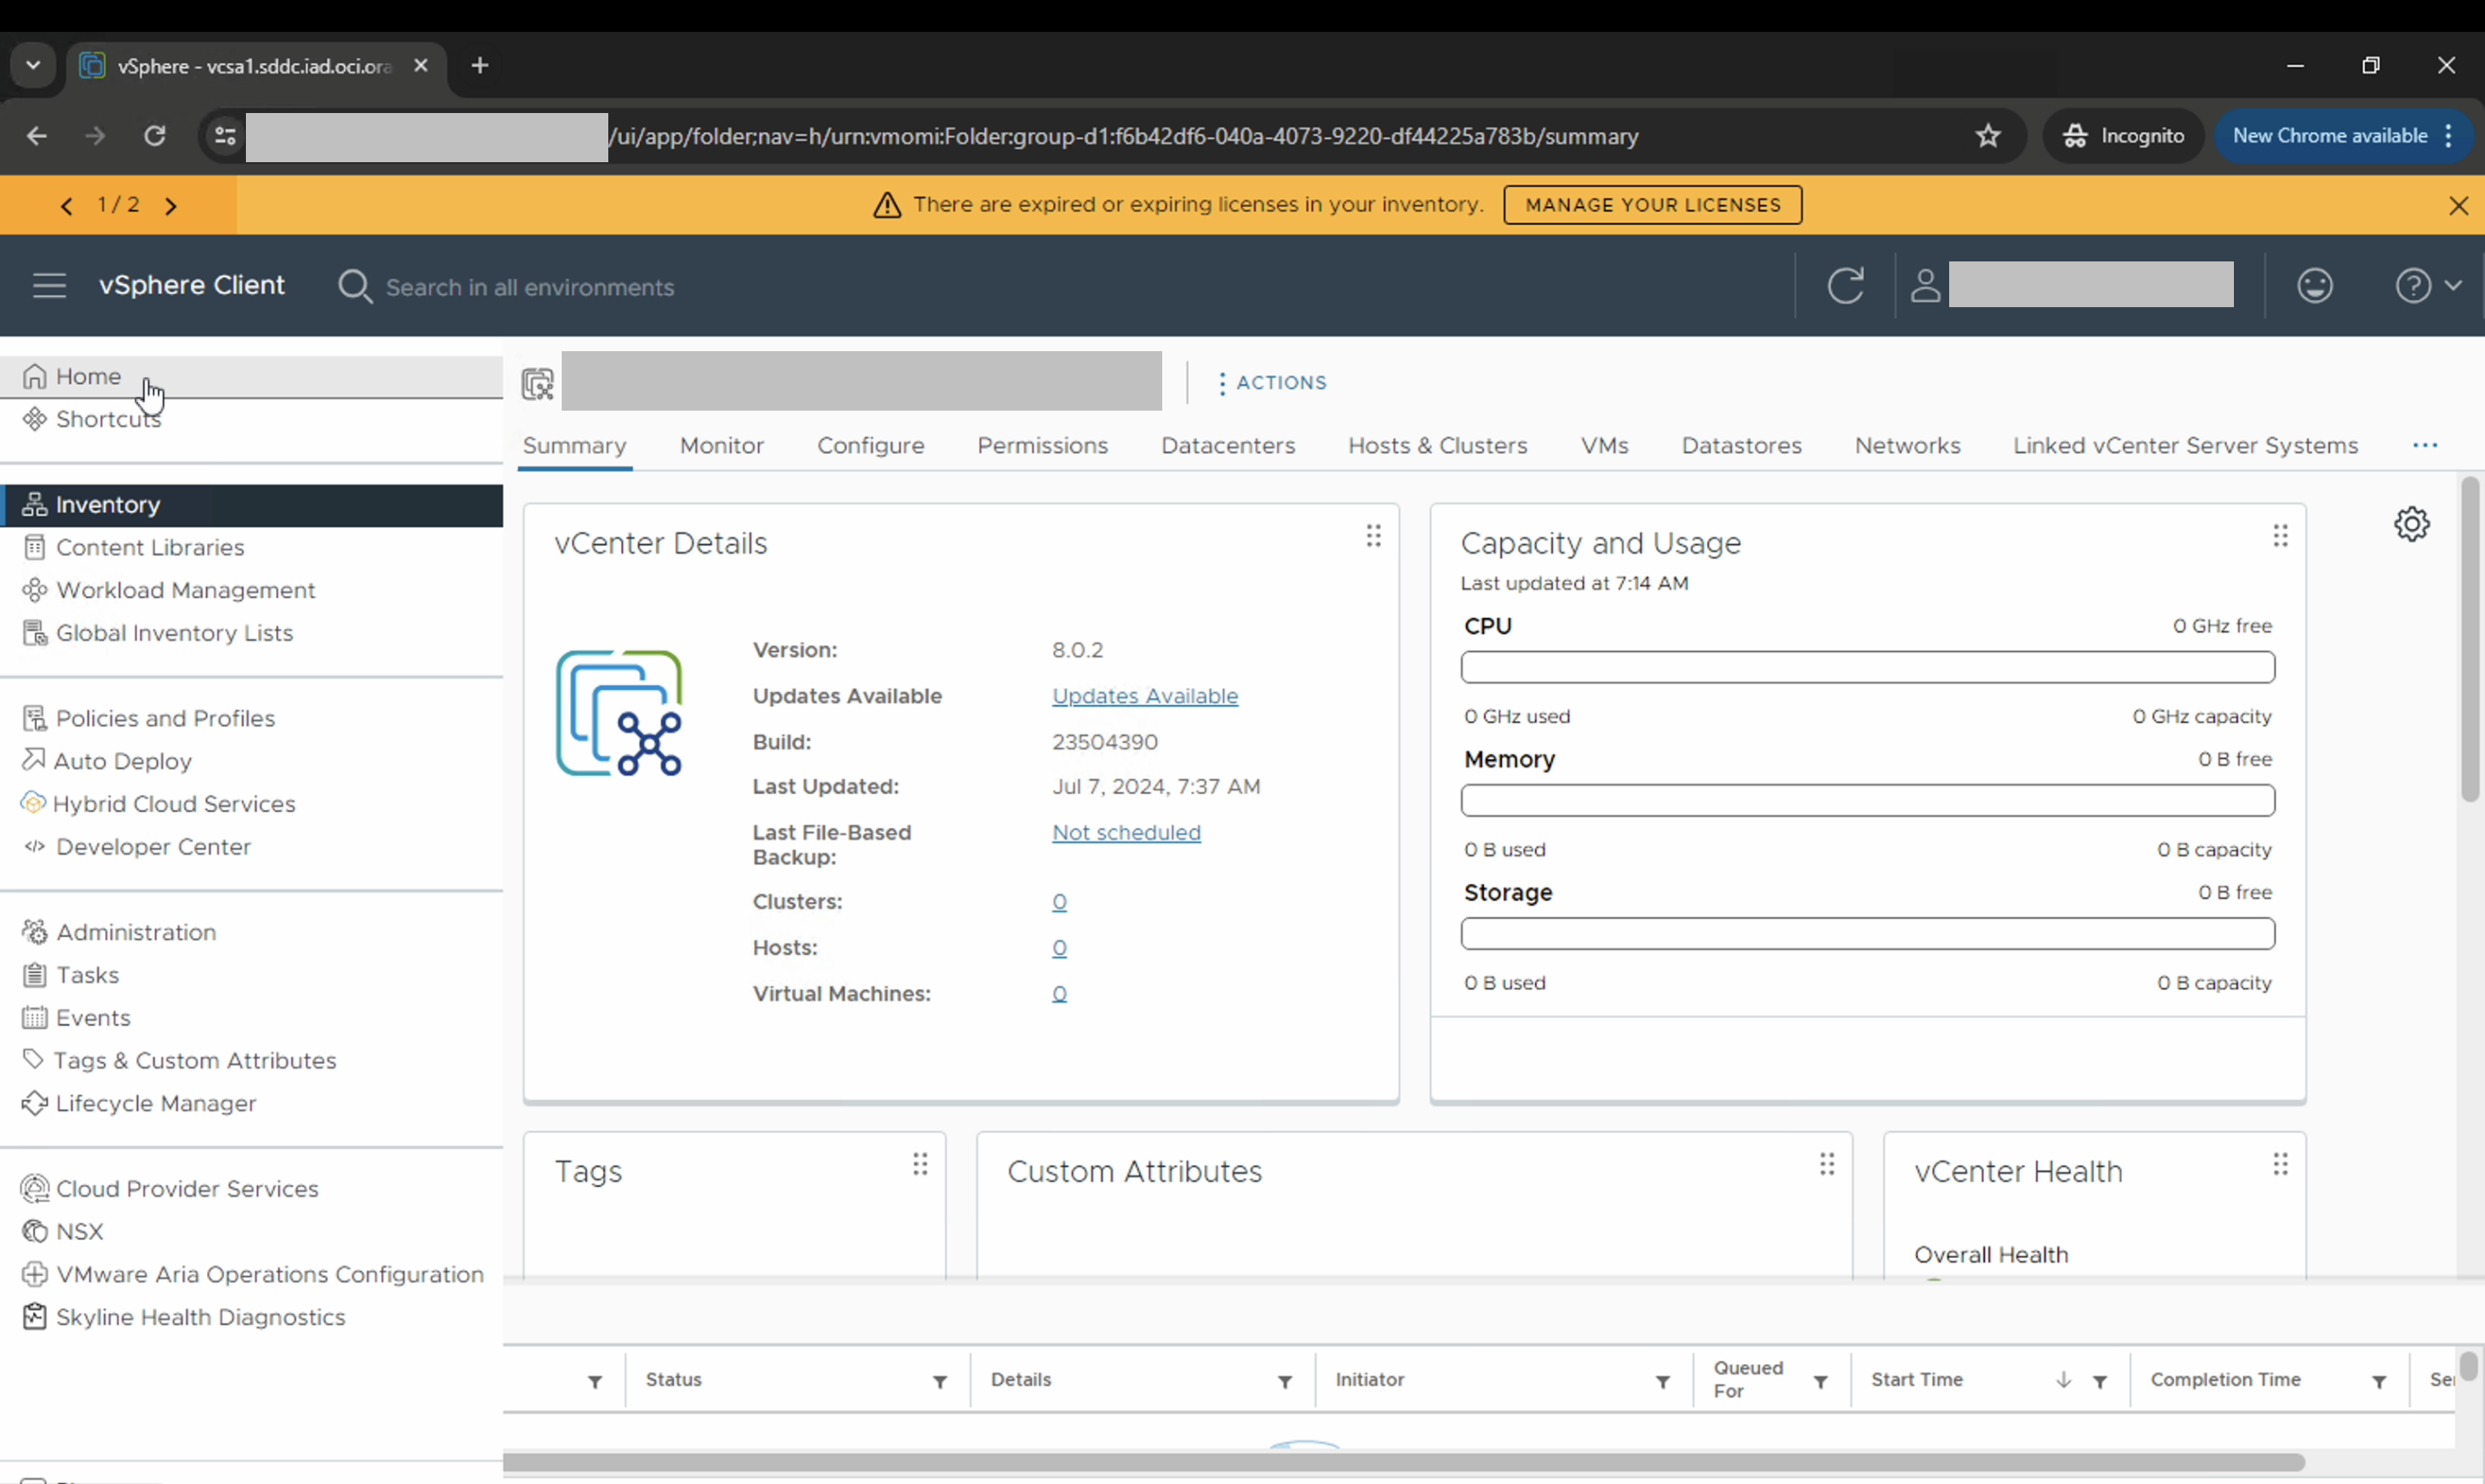Click the Not scheduled backup link
The width and height of the screenshot is (2485, 1484).
[x=1126, y=832]
